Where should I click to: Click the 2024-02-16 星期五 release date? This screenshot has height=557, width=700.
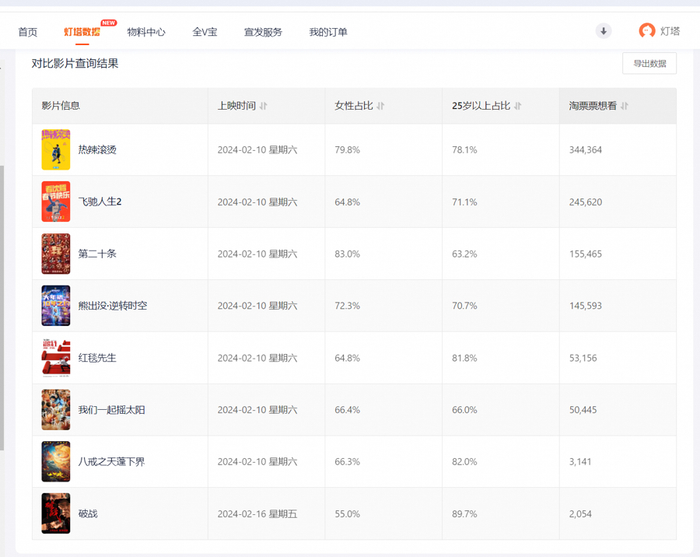(257, 514)
